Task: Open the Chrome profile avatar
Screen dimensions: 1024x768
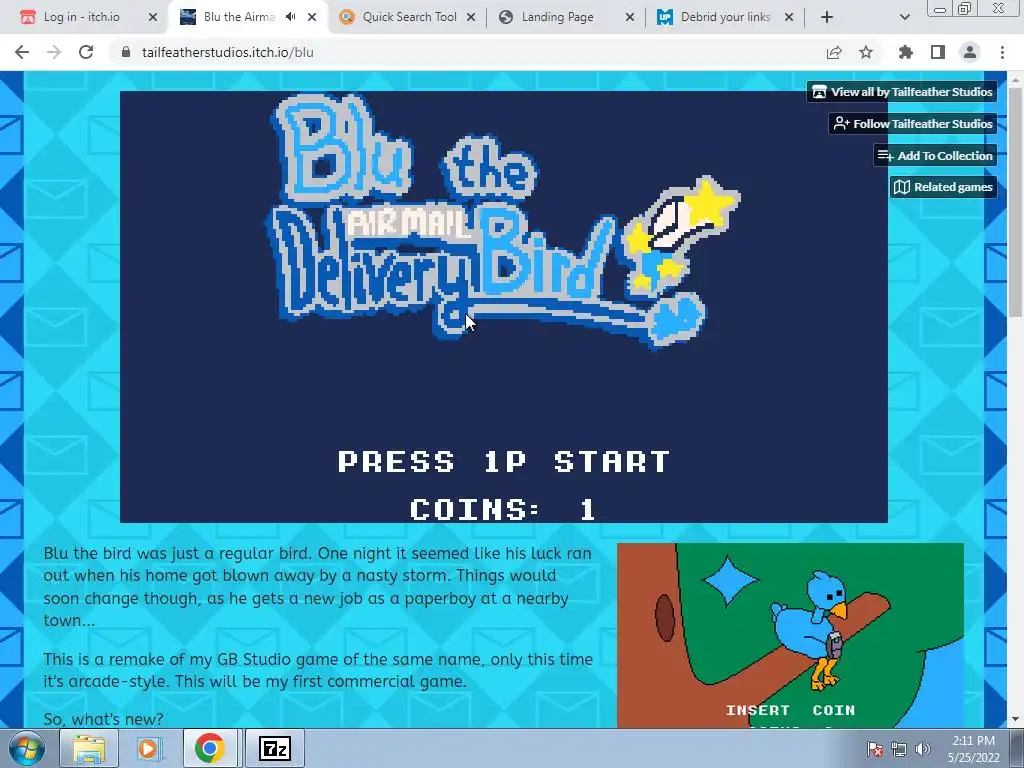Action: point(970,52)
